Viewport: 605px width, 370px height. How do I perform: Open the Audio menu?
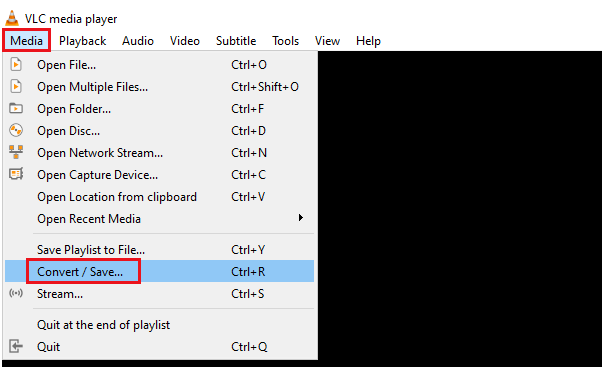138,41
